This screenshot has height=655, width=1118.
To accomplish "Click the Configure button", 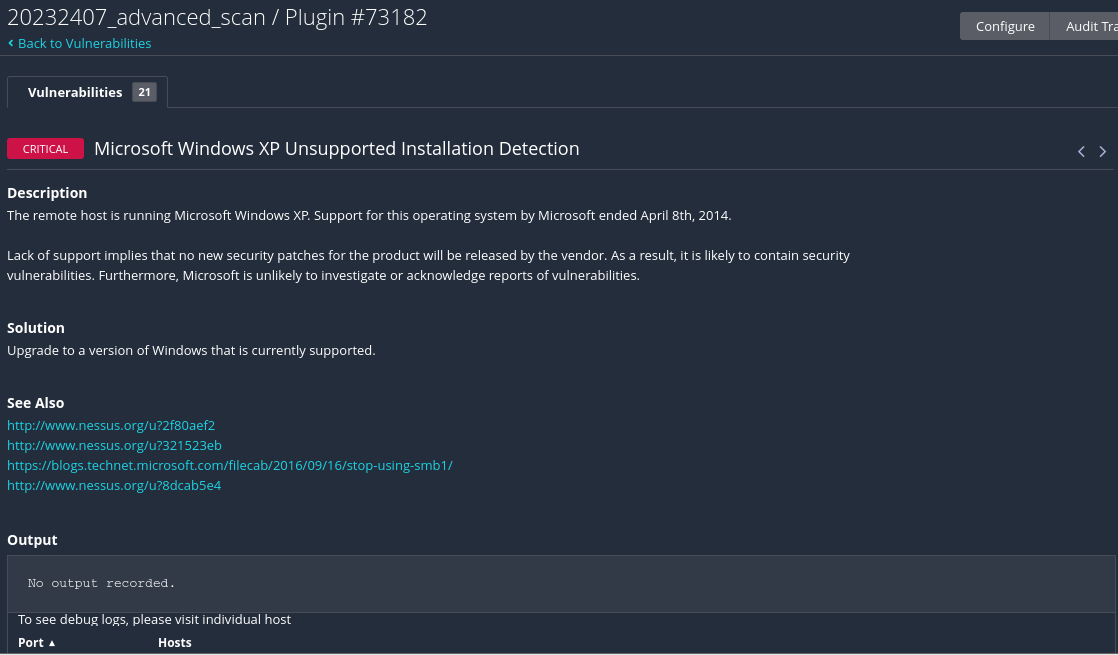I will click(x=1005, y=26).
